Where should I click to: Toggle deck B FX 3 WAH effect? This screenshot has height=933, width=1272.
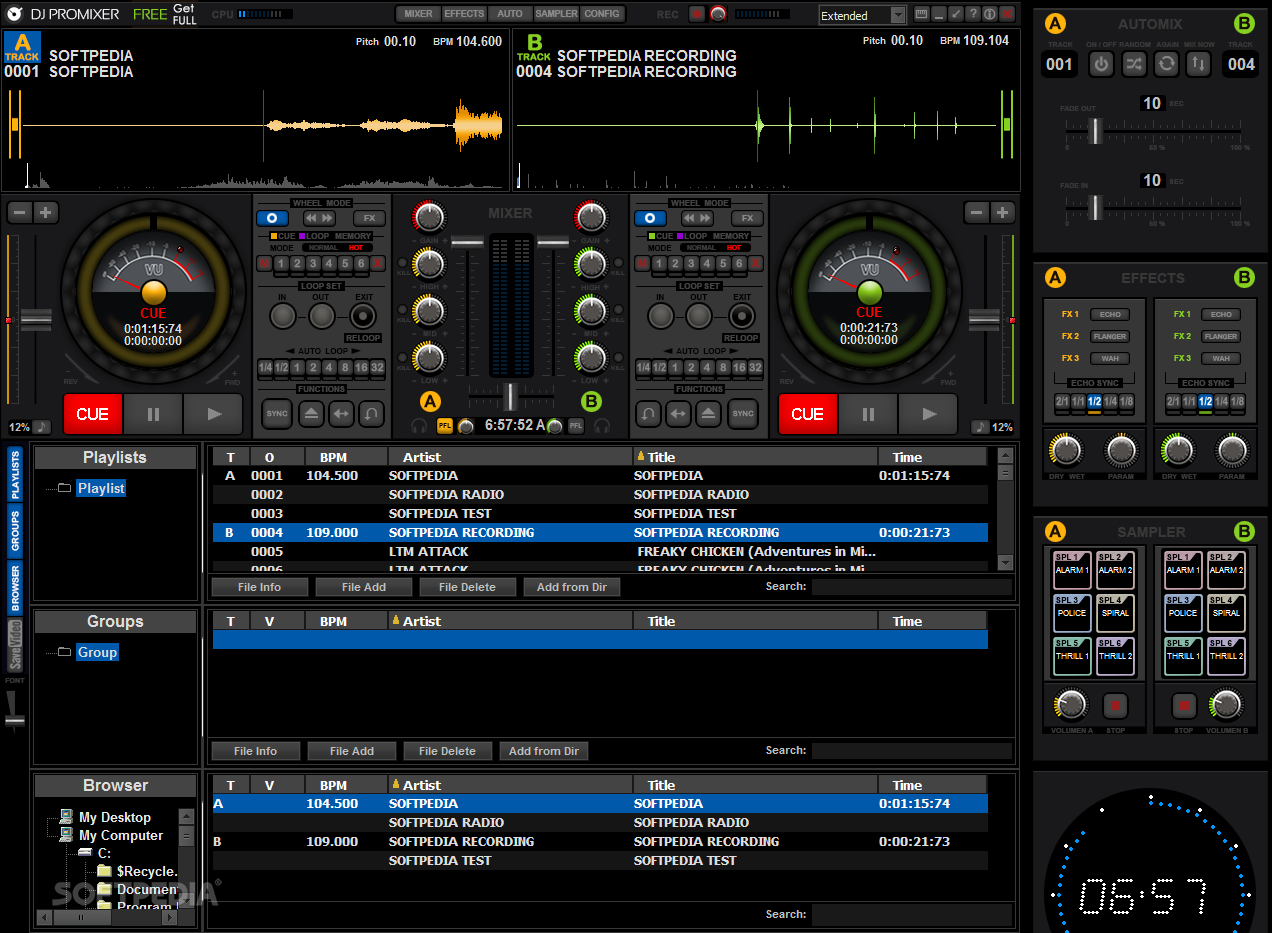[x=1221, y=358]
